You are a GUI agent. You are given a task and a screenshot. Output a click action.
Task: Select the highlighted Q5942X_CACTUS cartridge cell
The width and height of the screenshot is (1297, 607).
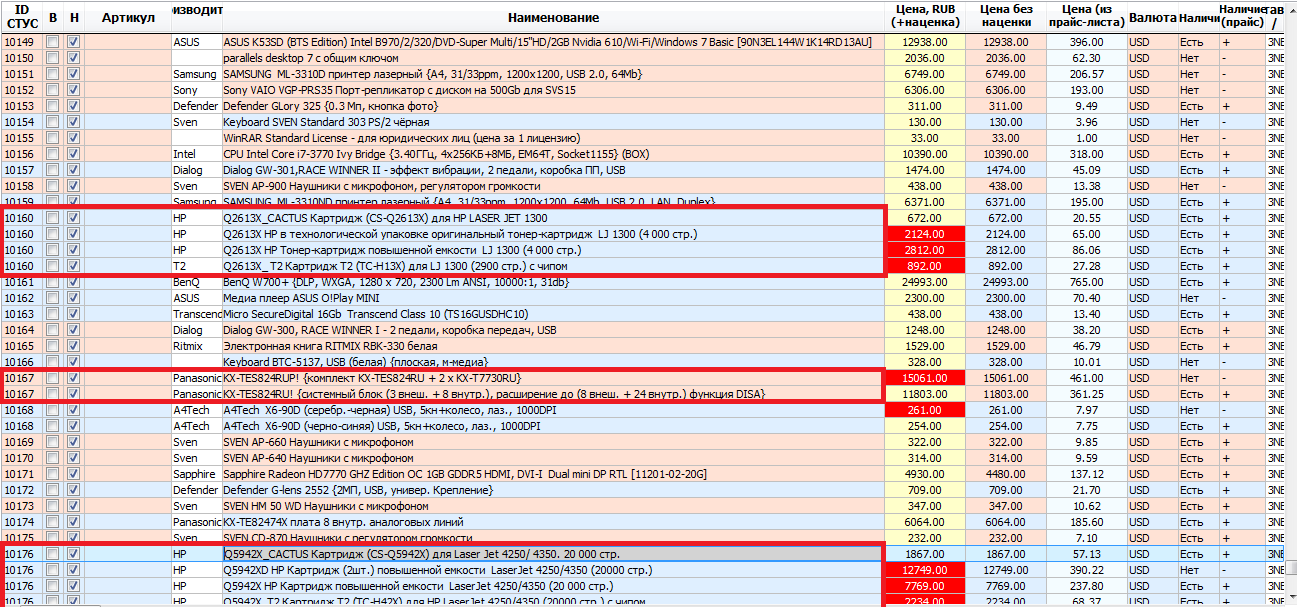coord(553,554)
